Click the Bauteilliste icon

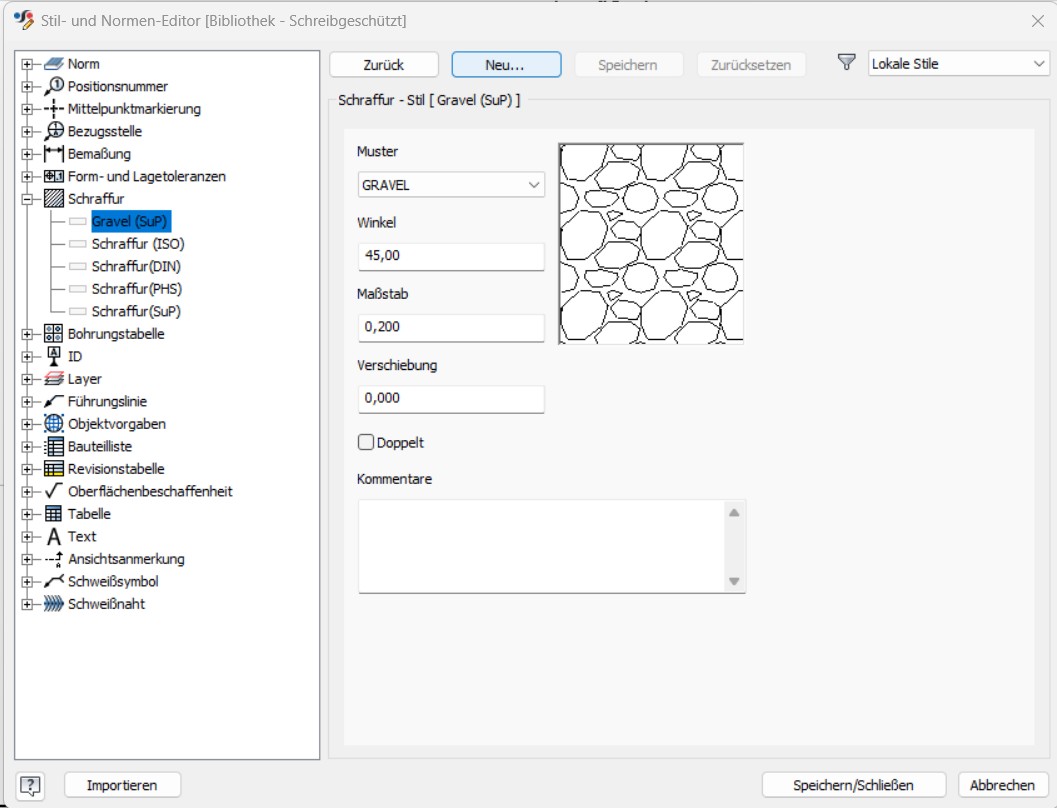53,446
